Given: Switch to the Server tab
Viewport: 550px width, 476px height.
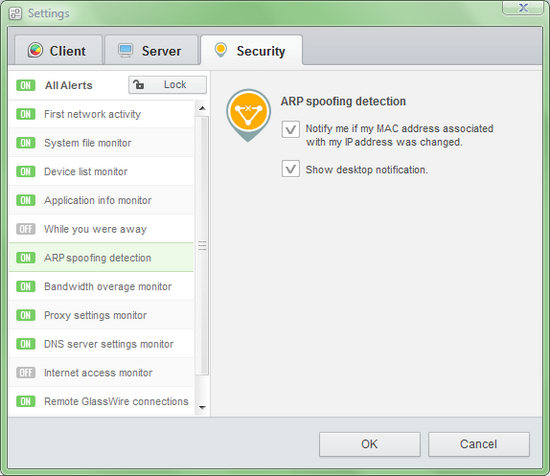Looking at the screenshot, I should (x=152, y=50).
